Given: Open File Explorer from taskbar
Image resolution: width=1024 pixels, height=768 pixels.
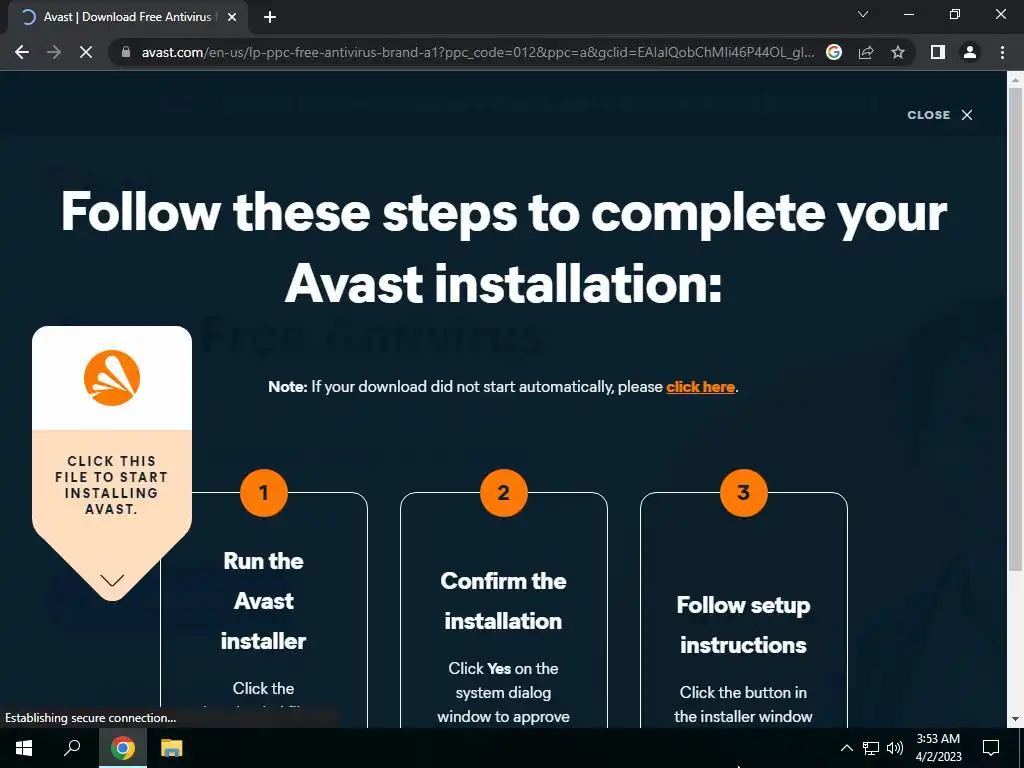Looking at the screenshot, I should (172, 748).
